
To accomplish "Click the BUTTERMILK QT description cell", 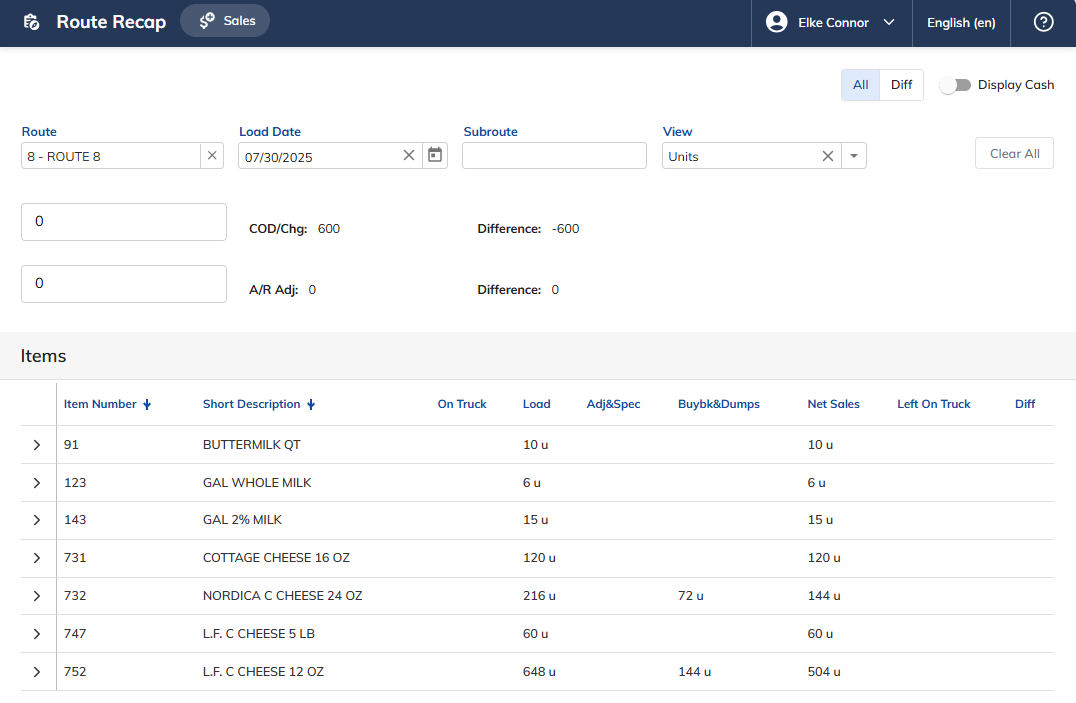I will (x=251, y=445).
